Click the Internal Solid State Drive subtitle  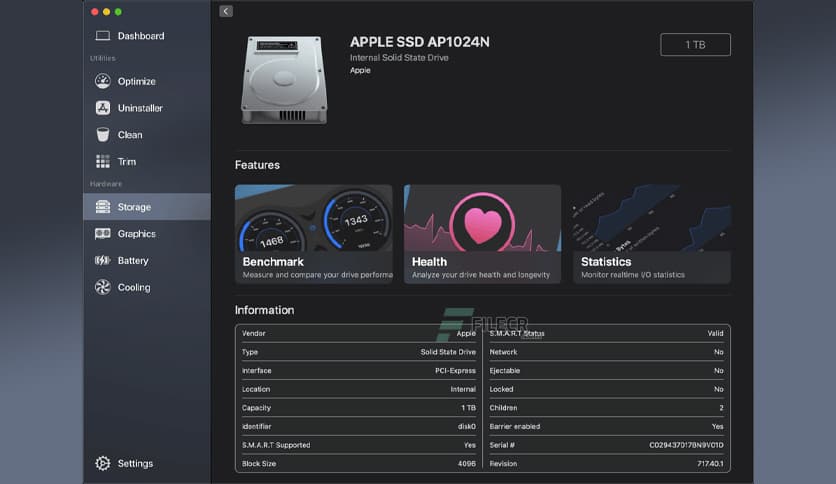399,58
